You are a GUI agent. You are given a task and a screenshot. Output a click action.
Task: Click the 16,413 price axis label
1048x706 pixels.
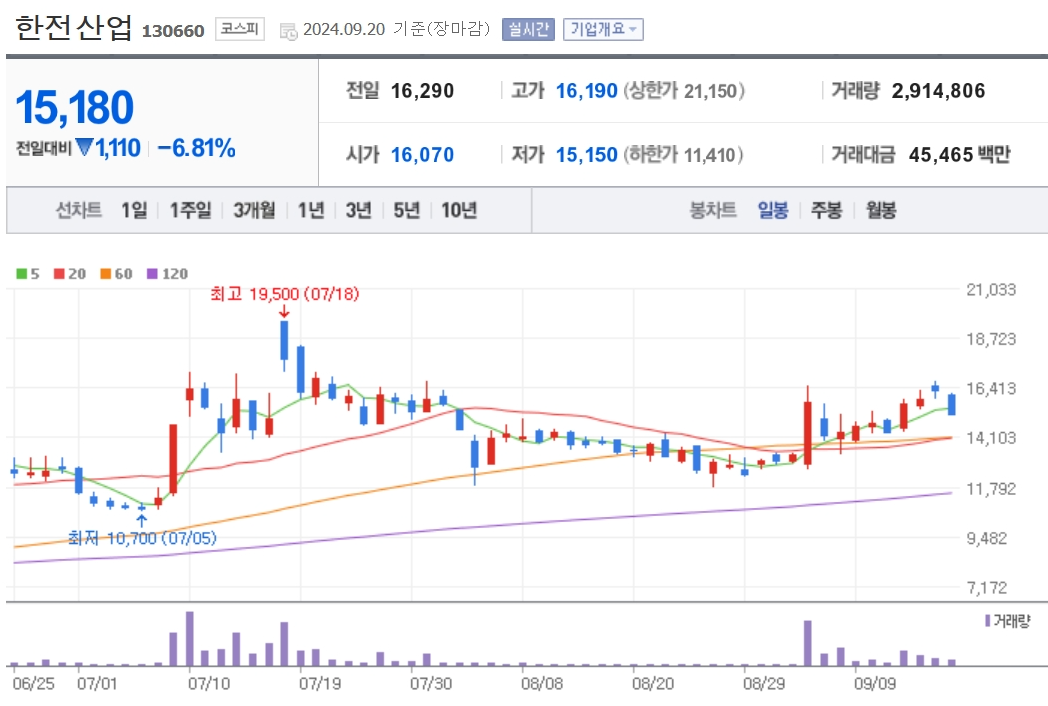point(991,389)
